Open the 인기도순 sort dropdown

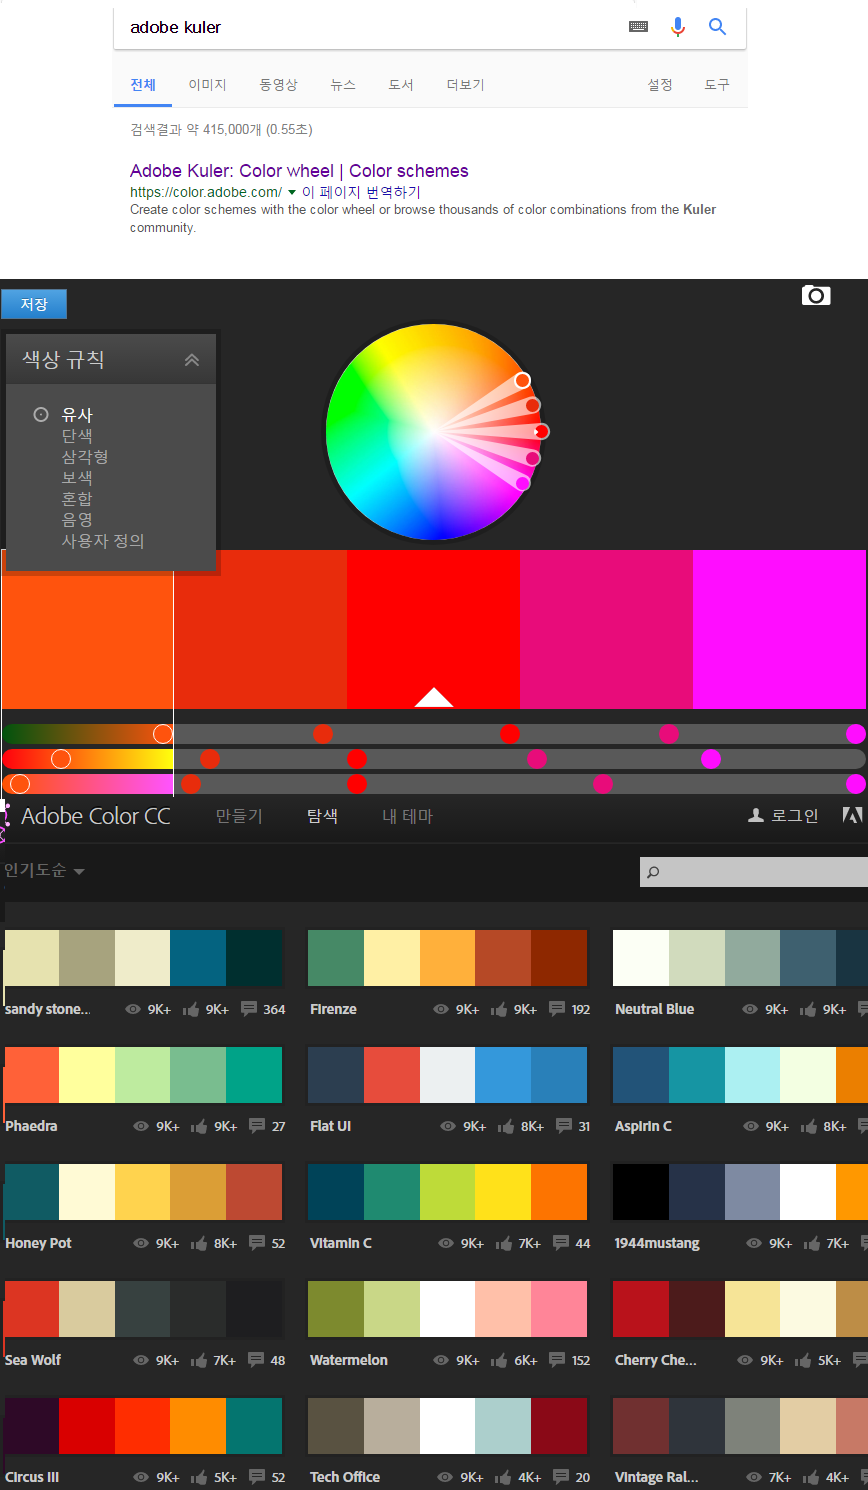[x=44, y=871]
